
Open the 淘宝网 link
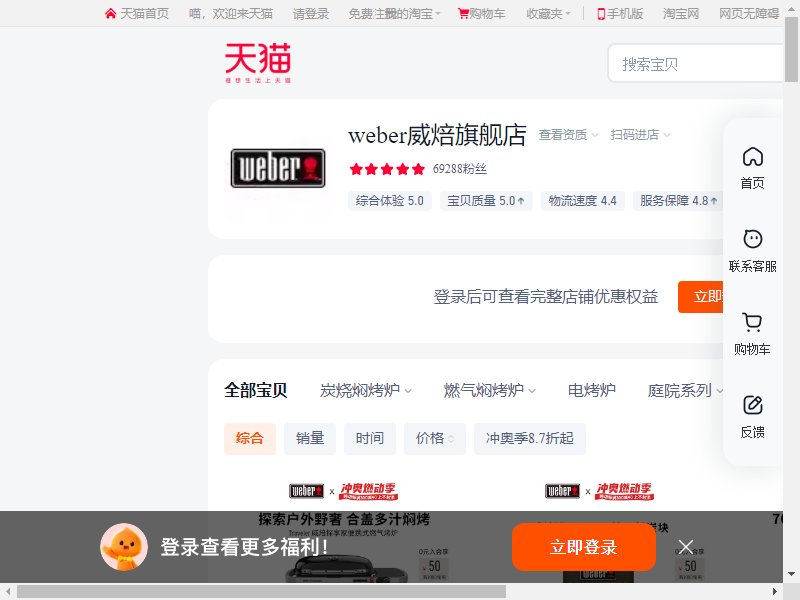coord(681,14)
